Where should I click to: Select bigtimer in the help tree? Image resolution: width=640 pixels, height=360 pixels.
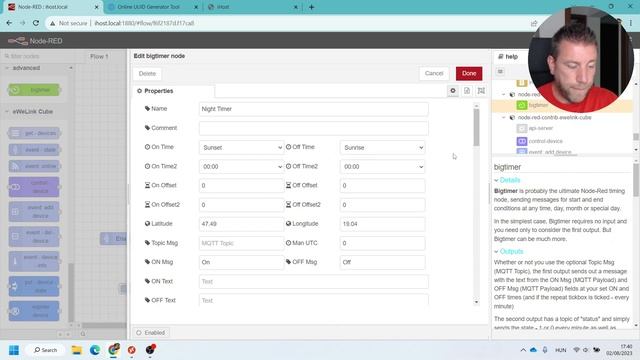tap(539, 105)
